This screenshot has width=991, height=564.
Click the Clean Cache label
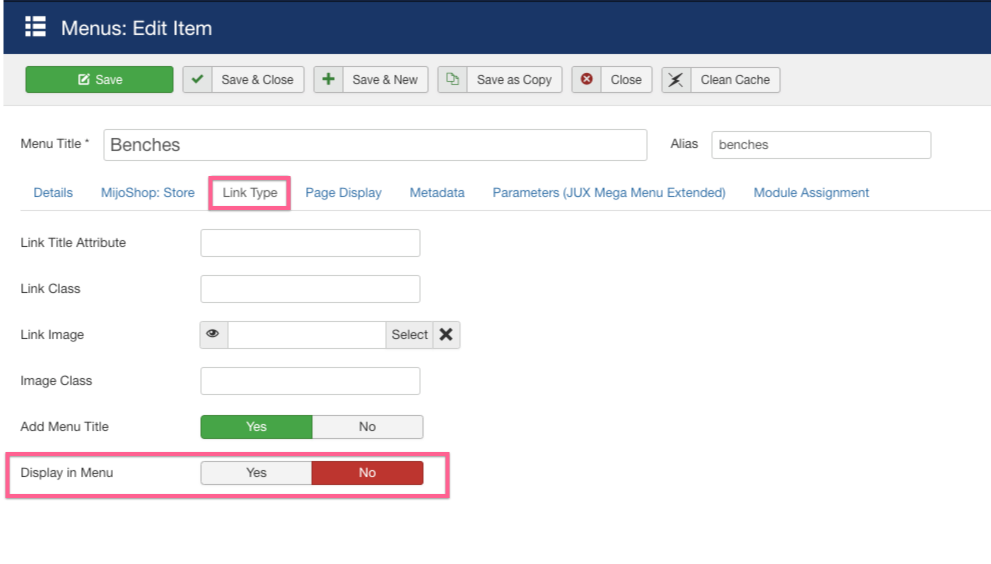tap(735, 80)
